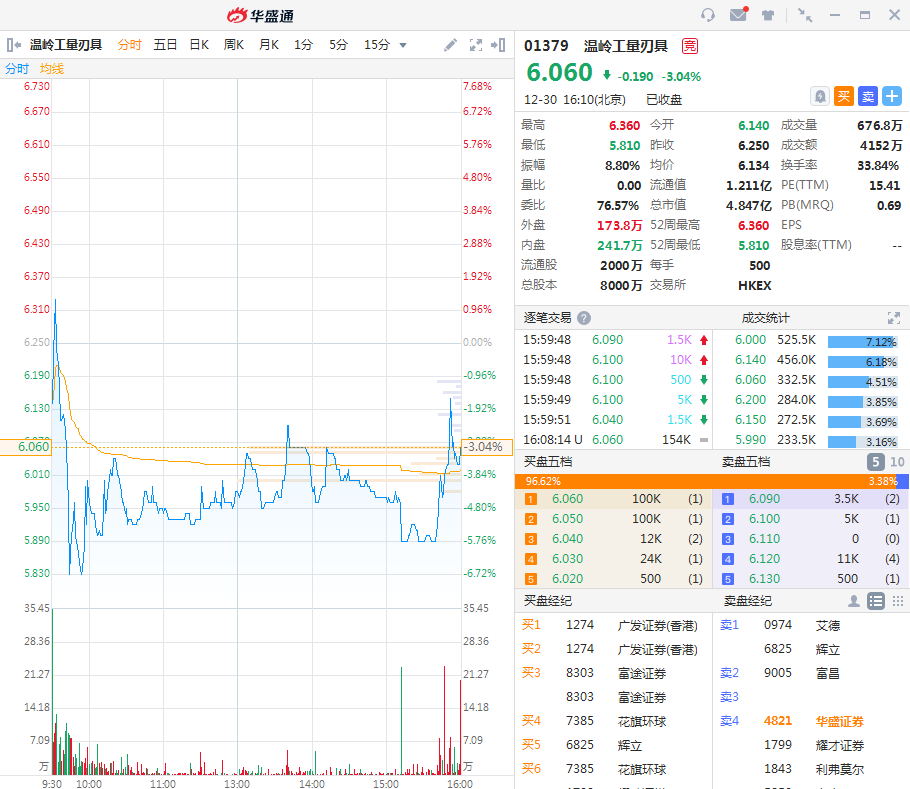Select ask level 5 price 6.130

(x=764, y=579)
